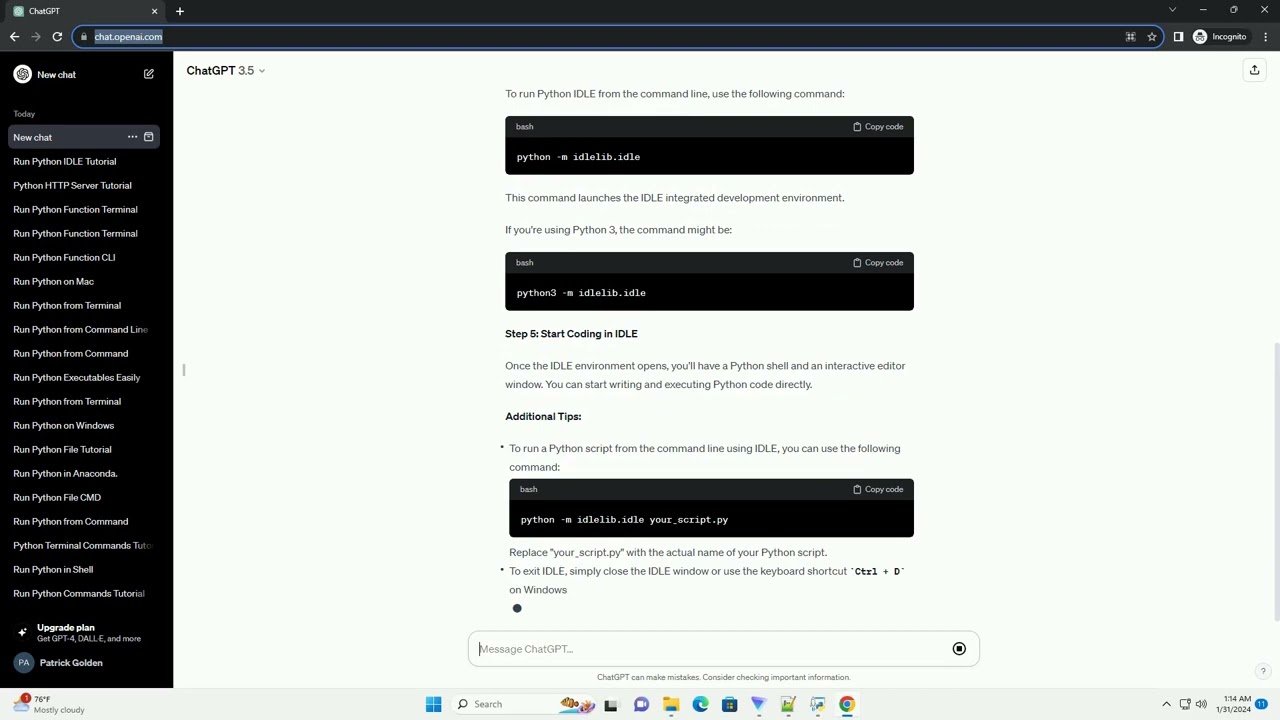Image resolution: width=1280 pixels, height=720 pixels.
Task: Open the help question mark button
Action: [x=1263, y=672]
